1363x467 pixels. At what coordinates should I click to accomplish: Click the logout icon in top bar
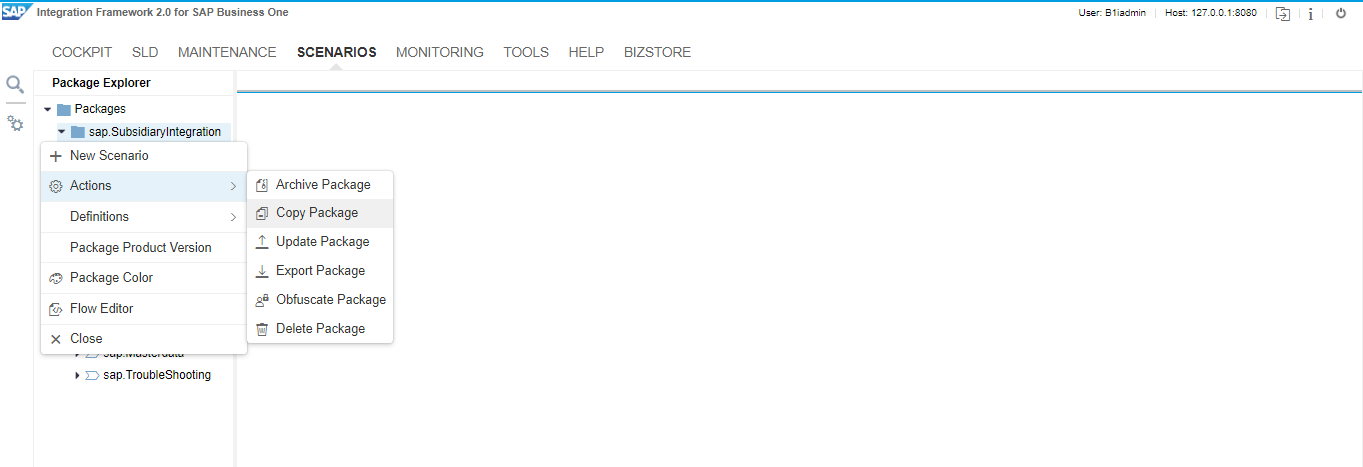(x=1283, y=14)
